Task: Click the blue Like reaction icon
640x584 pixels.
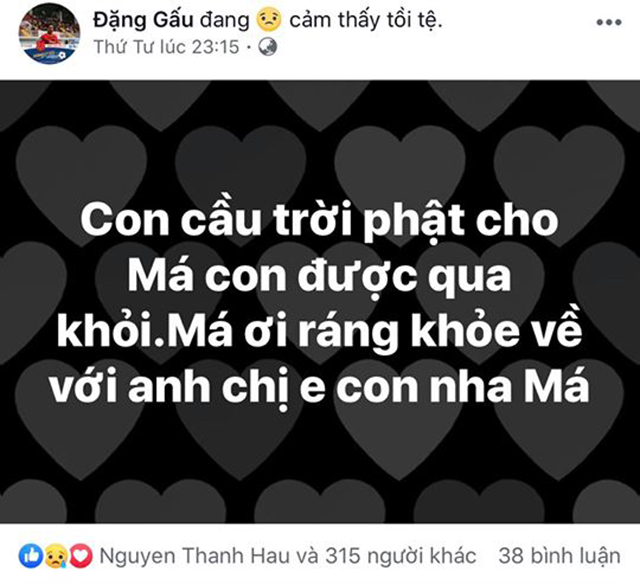Action: coord(31,556)
